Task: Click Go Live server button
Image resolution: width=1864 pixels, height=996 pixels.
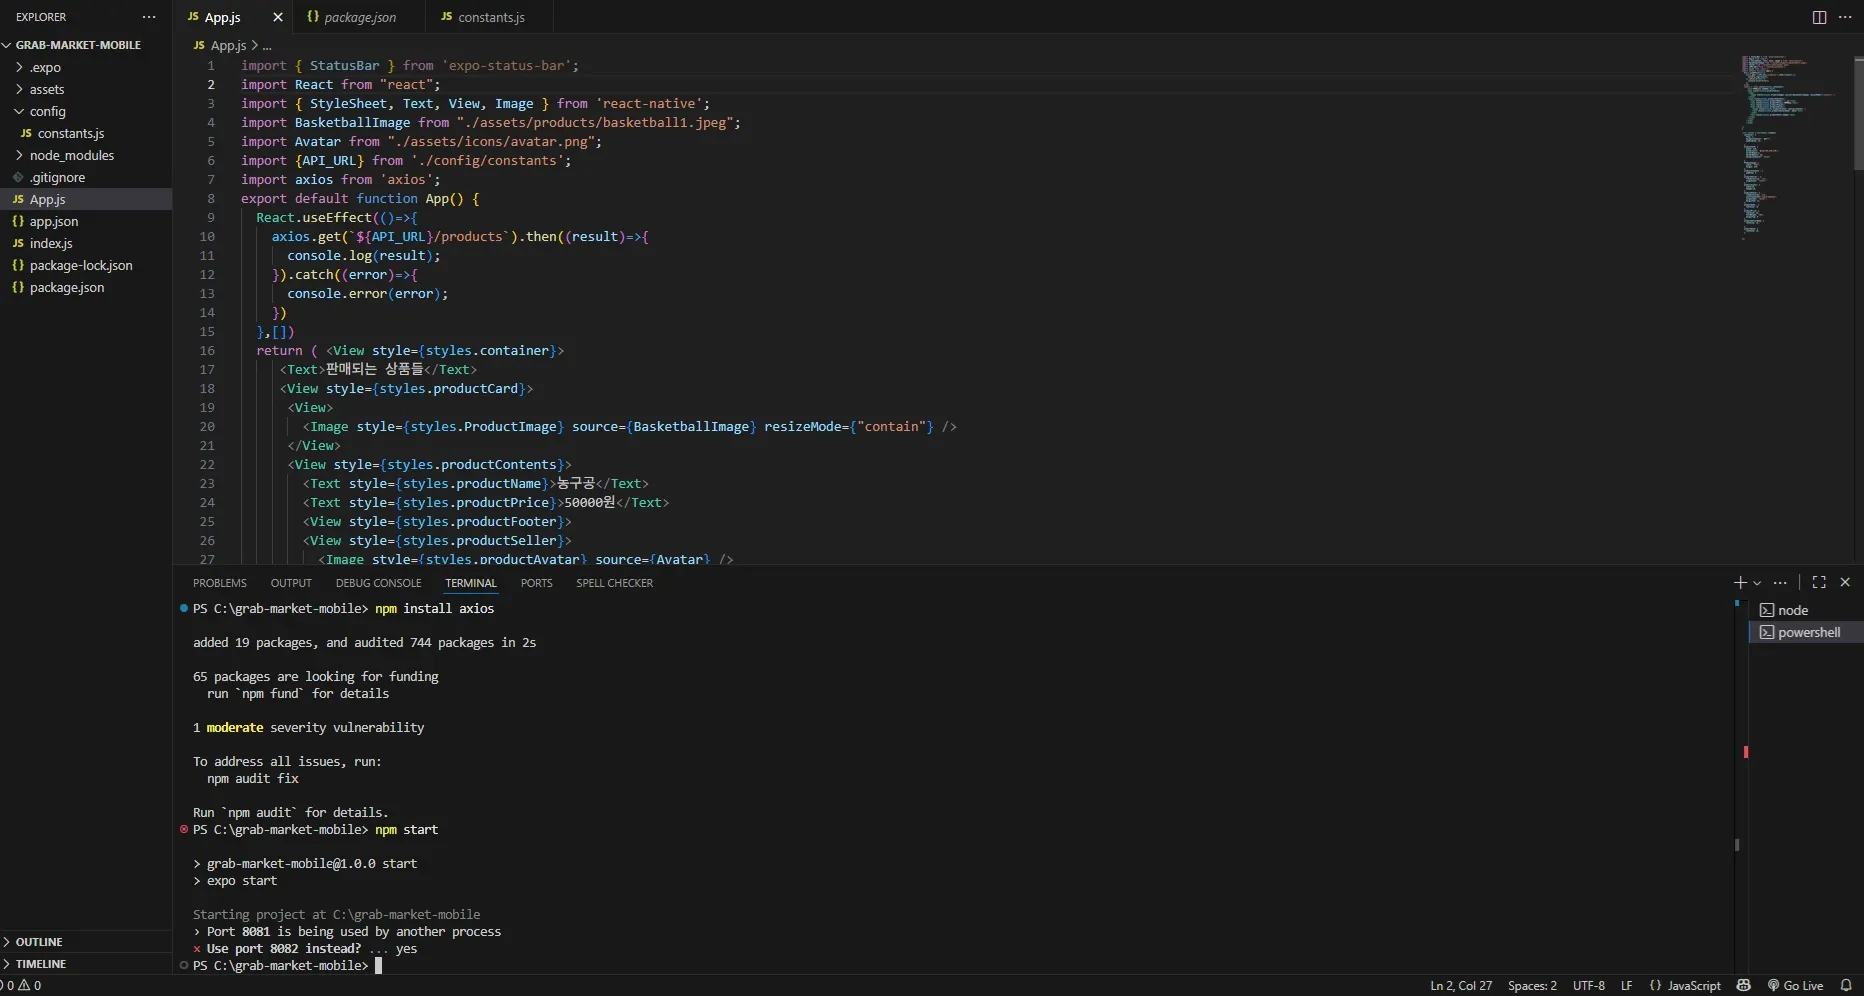Action: tap(1795, 985)
